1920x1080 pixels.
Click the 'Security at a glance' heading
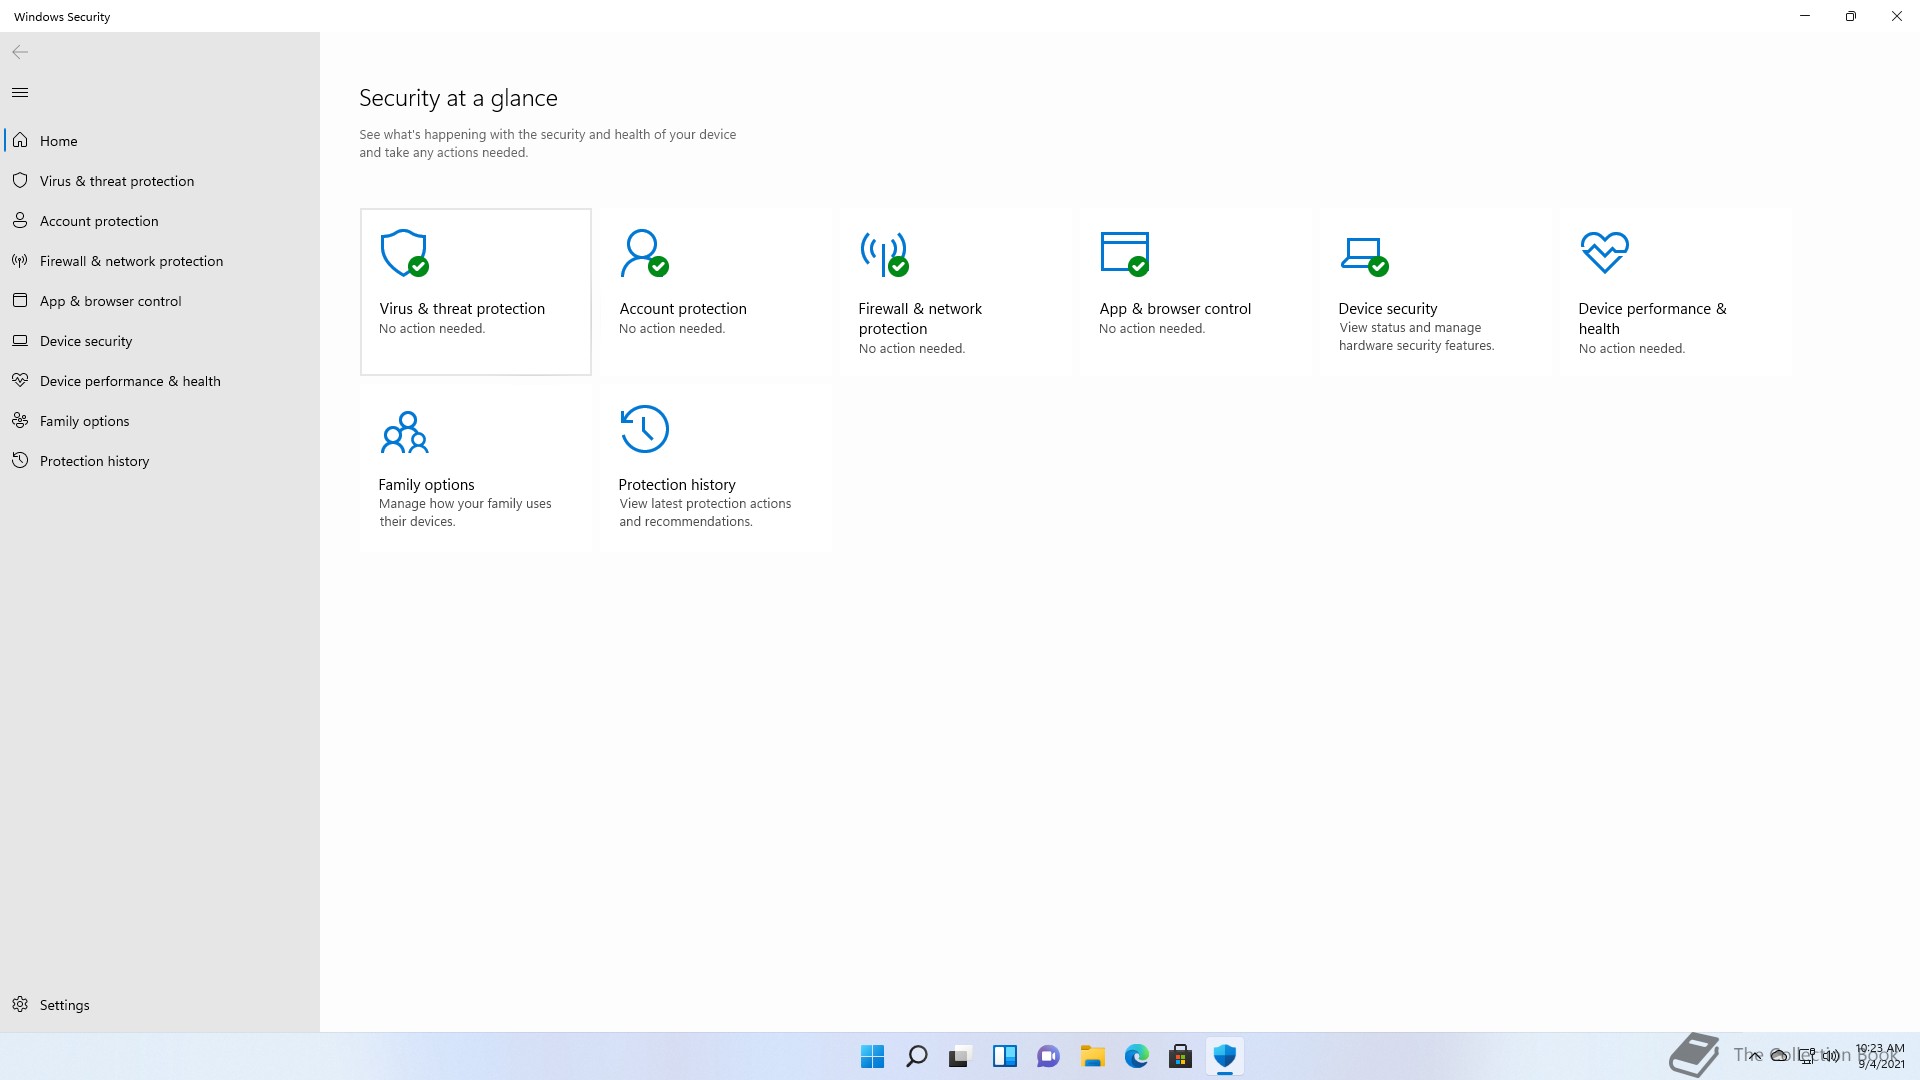(x=458, y=98)
